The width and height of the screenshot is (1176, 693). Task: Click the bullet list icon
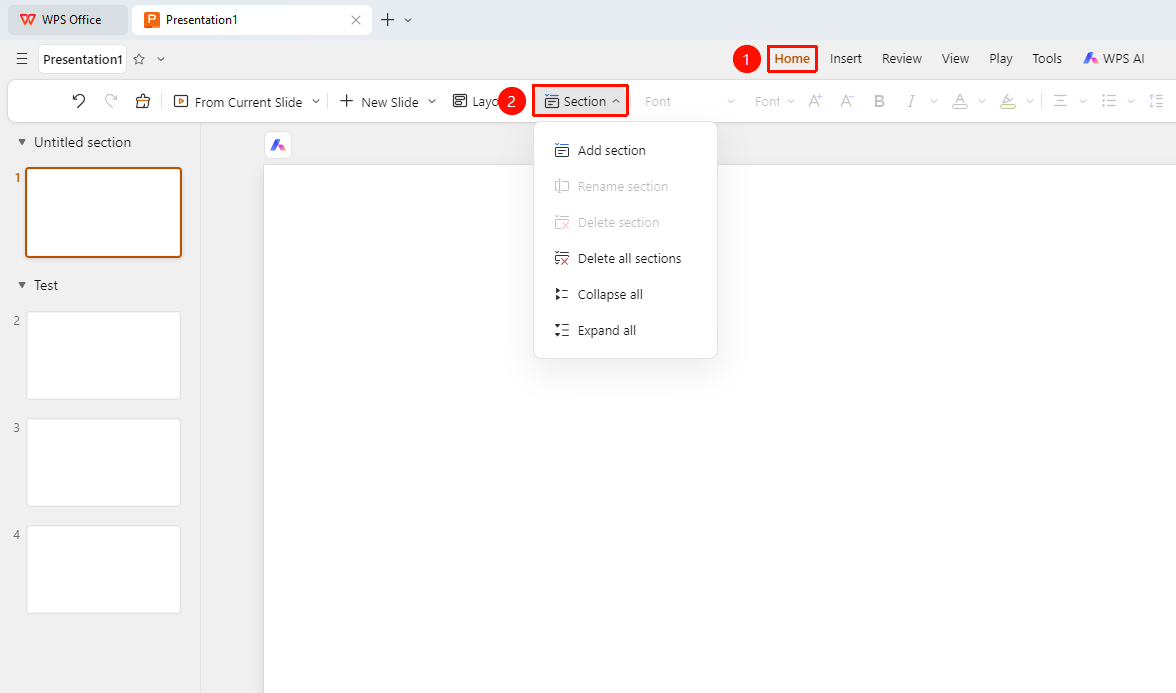click(1109, 101)
